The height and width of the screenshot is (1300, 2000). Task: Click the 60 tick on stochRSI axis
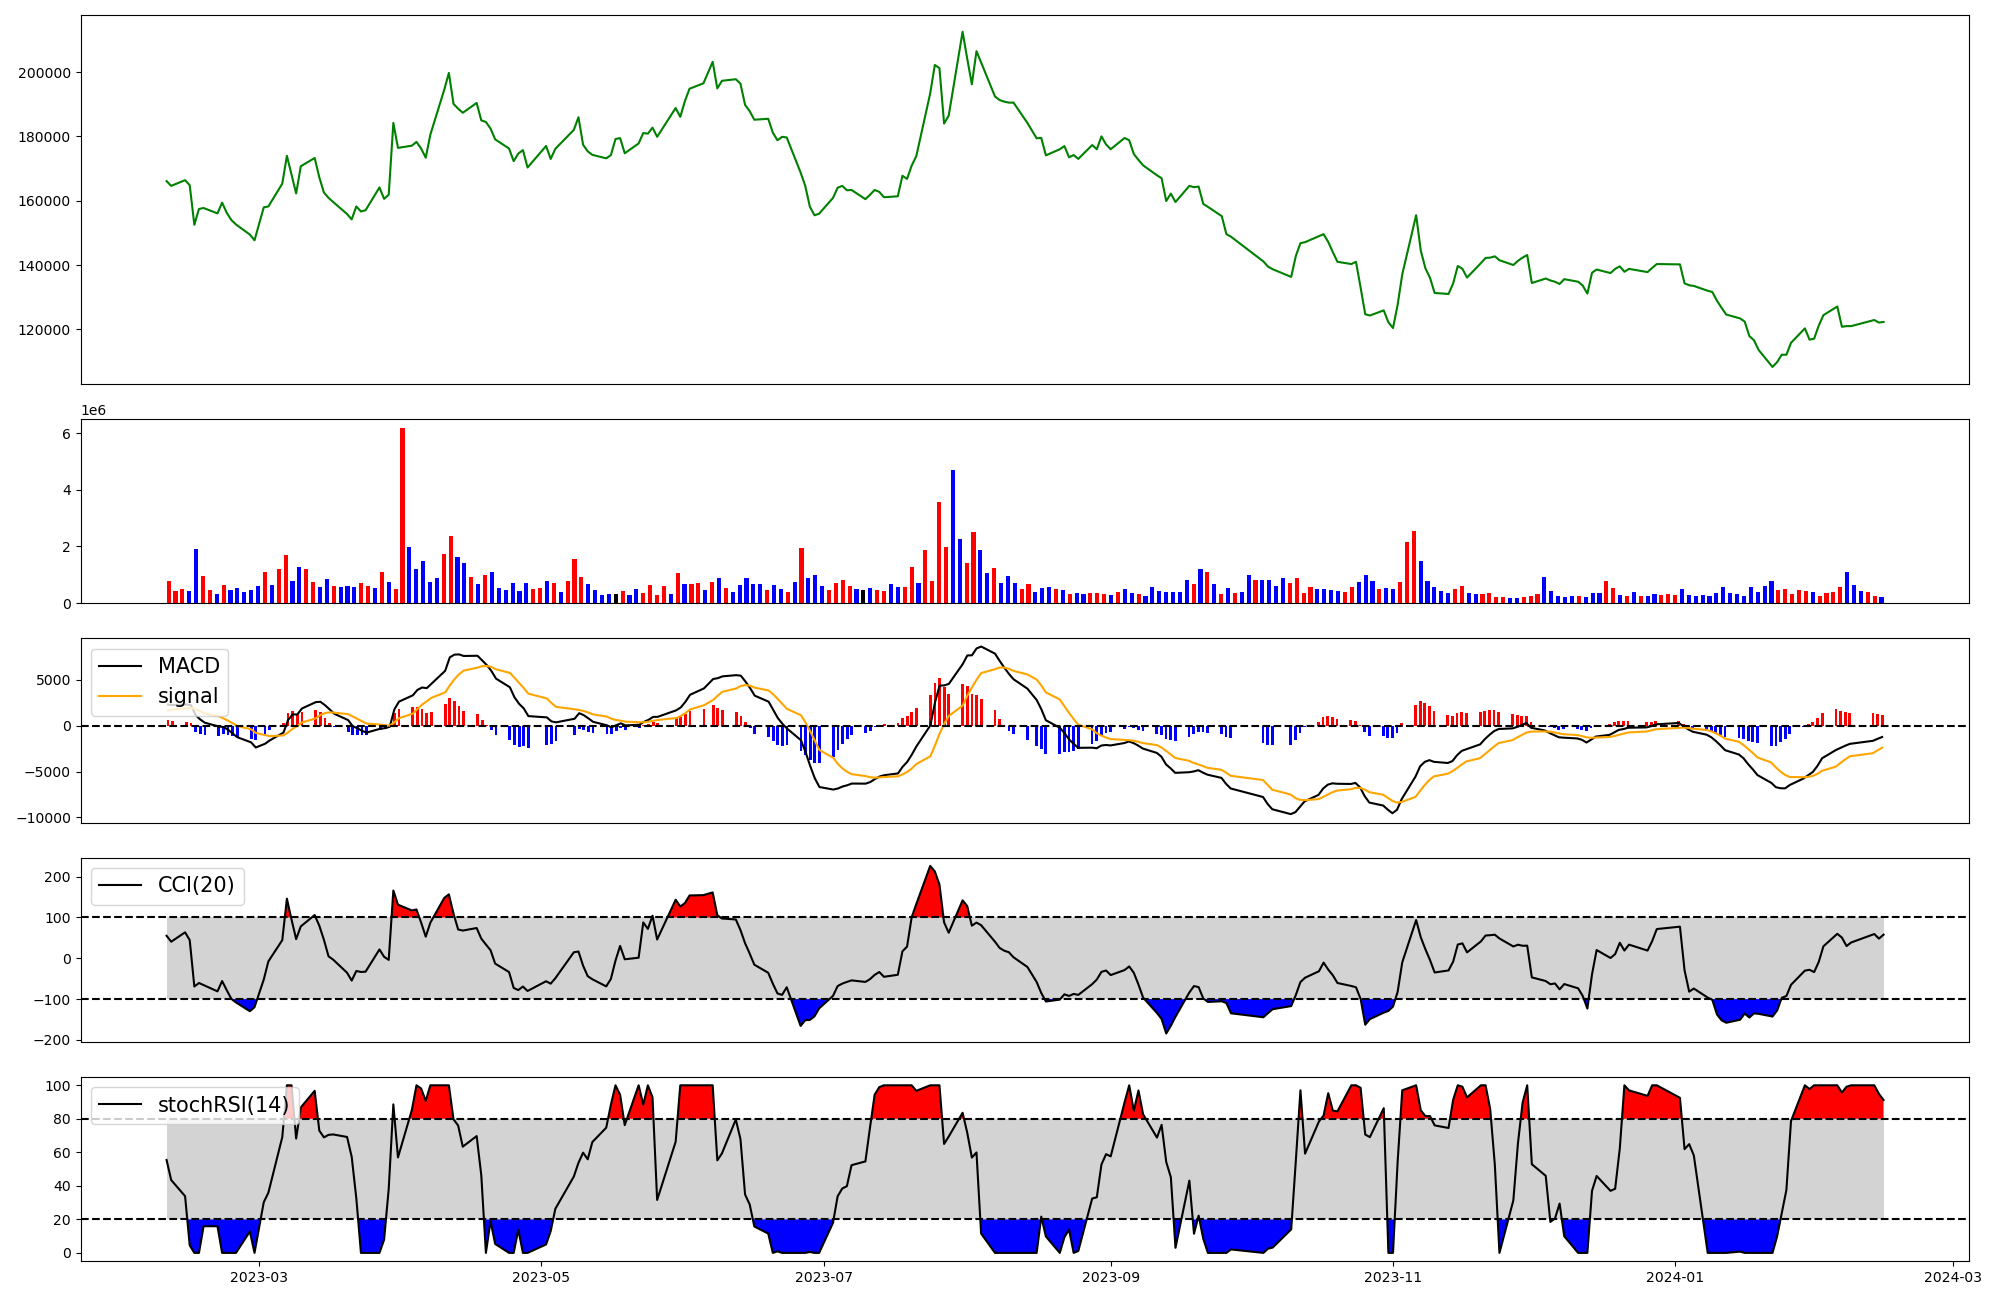62,1153
